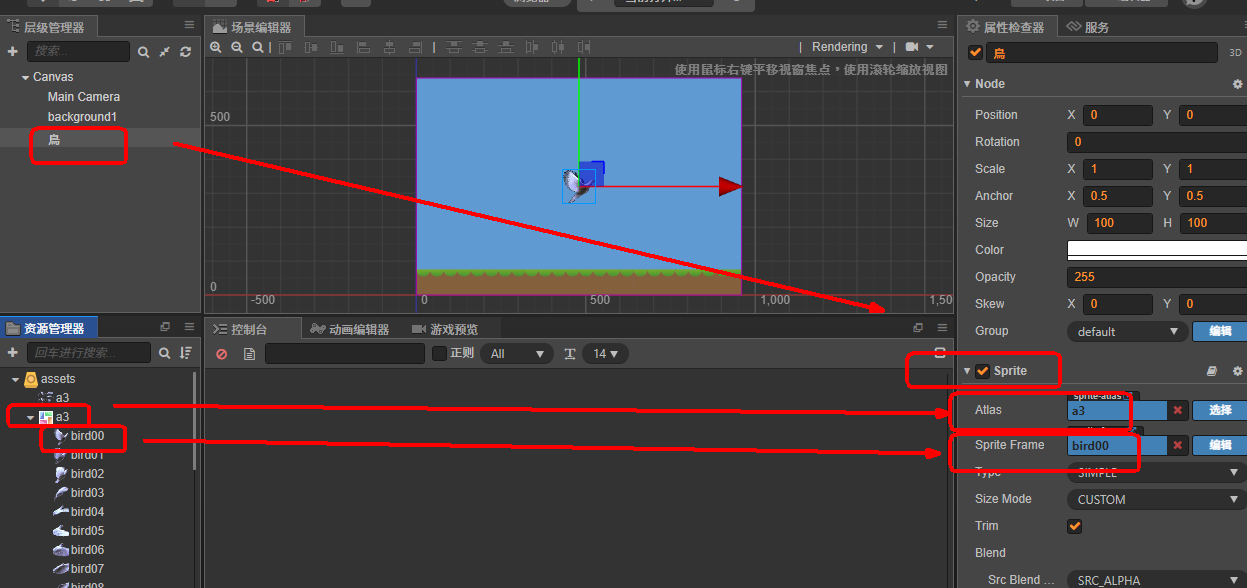The height and width of the screenshot is (588, 1247).
Task: Select the 属性检查器 tab
Action: 1006,27
